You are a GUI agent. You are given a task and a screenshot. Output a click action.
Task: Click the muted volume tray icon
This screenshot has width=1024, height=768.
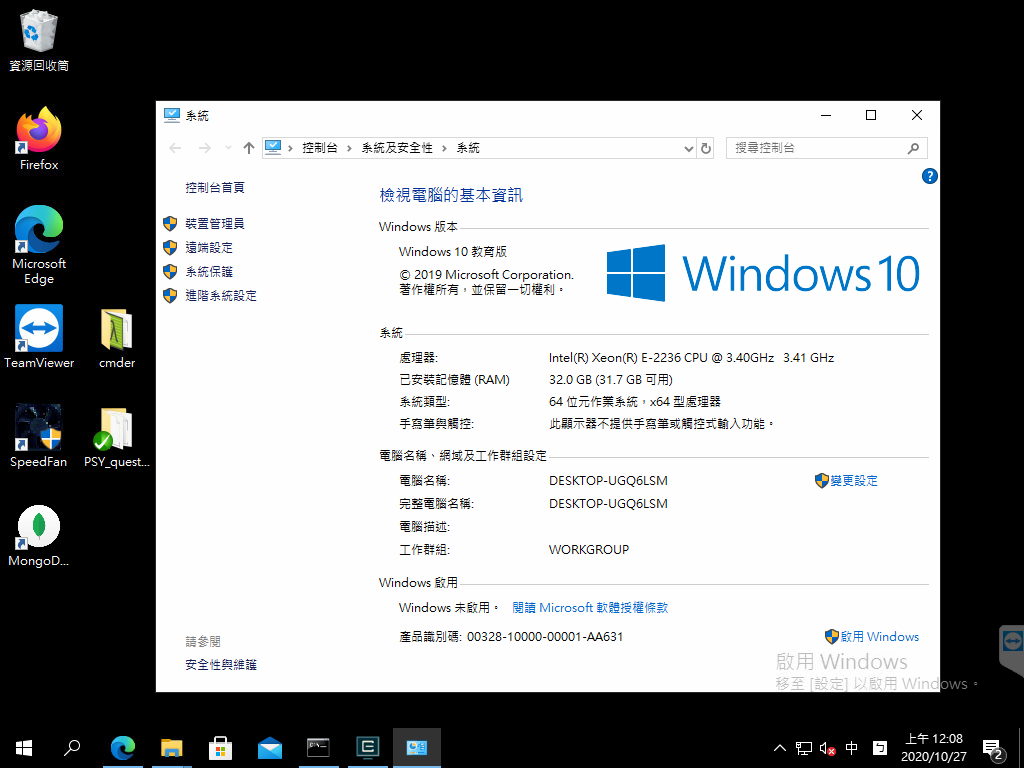click(x=827, y=748)
